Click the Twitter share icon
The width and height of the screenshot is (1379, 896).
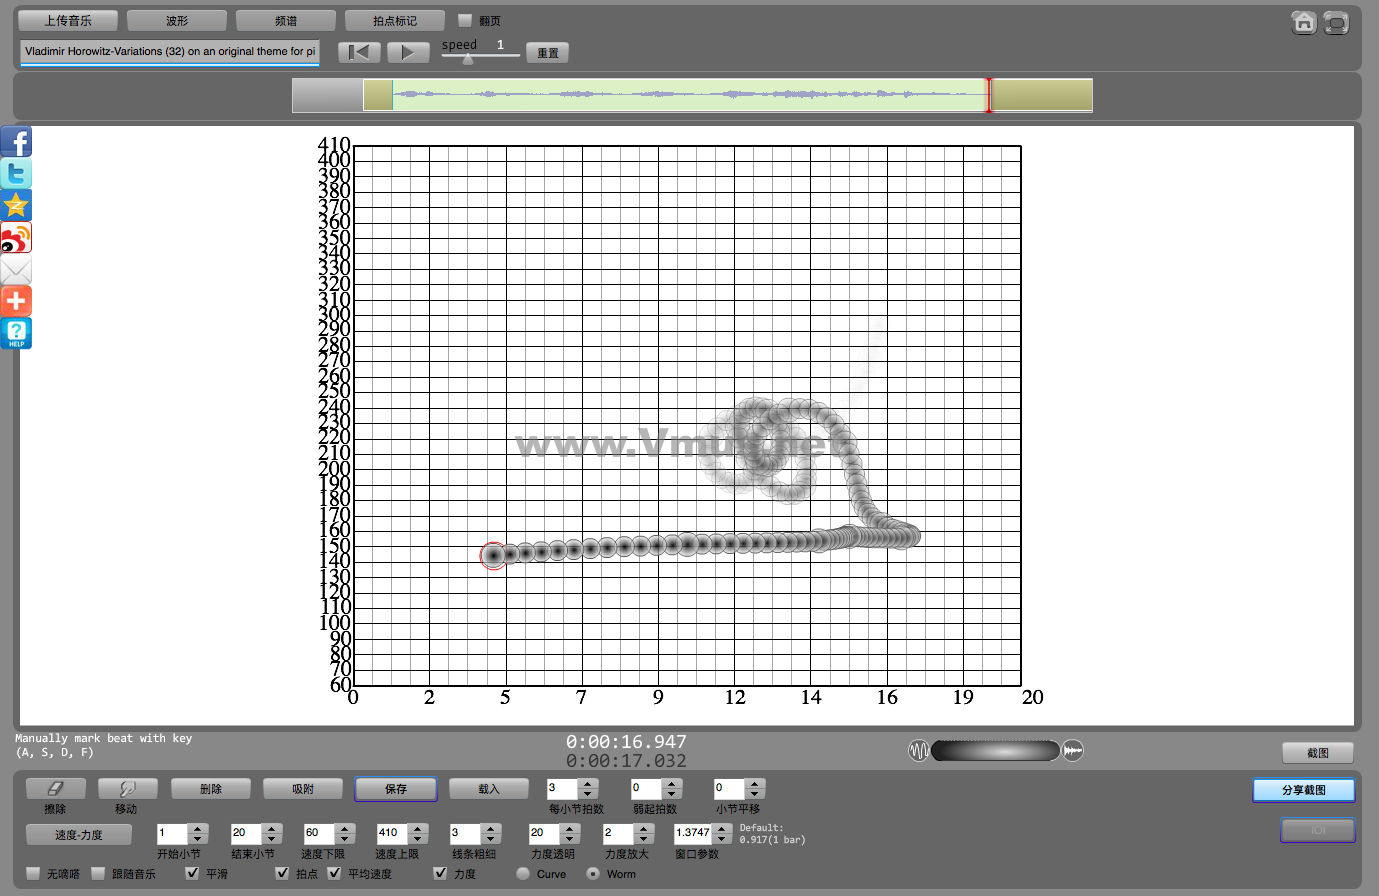16,174
